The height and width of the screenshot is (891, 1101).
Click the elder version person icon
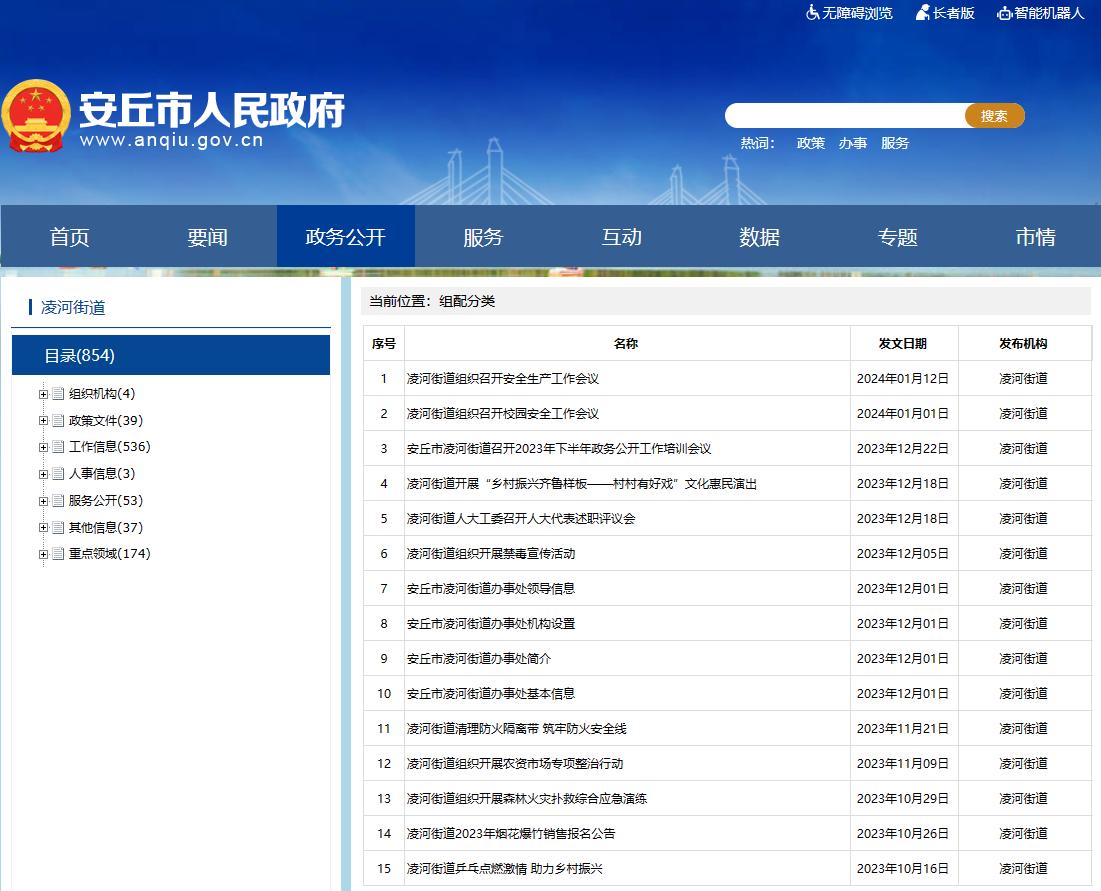(923, 13)
